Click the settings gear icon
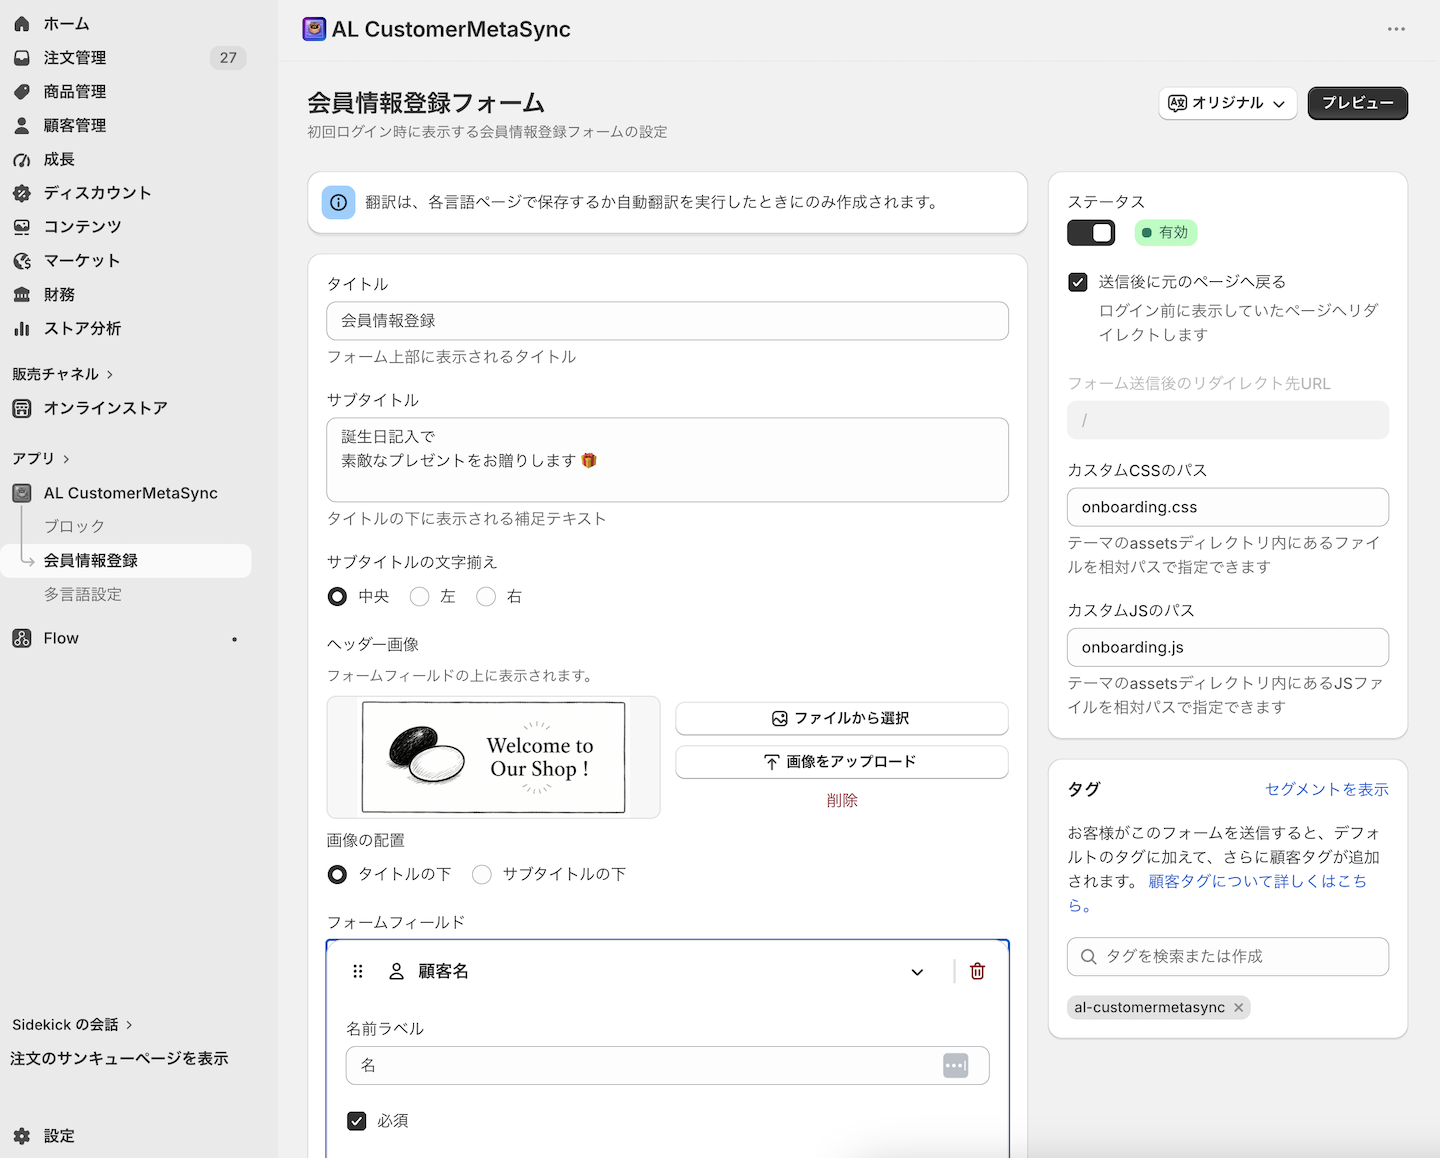The height and width of the screenshot is (1158, 1440). 22,1136
